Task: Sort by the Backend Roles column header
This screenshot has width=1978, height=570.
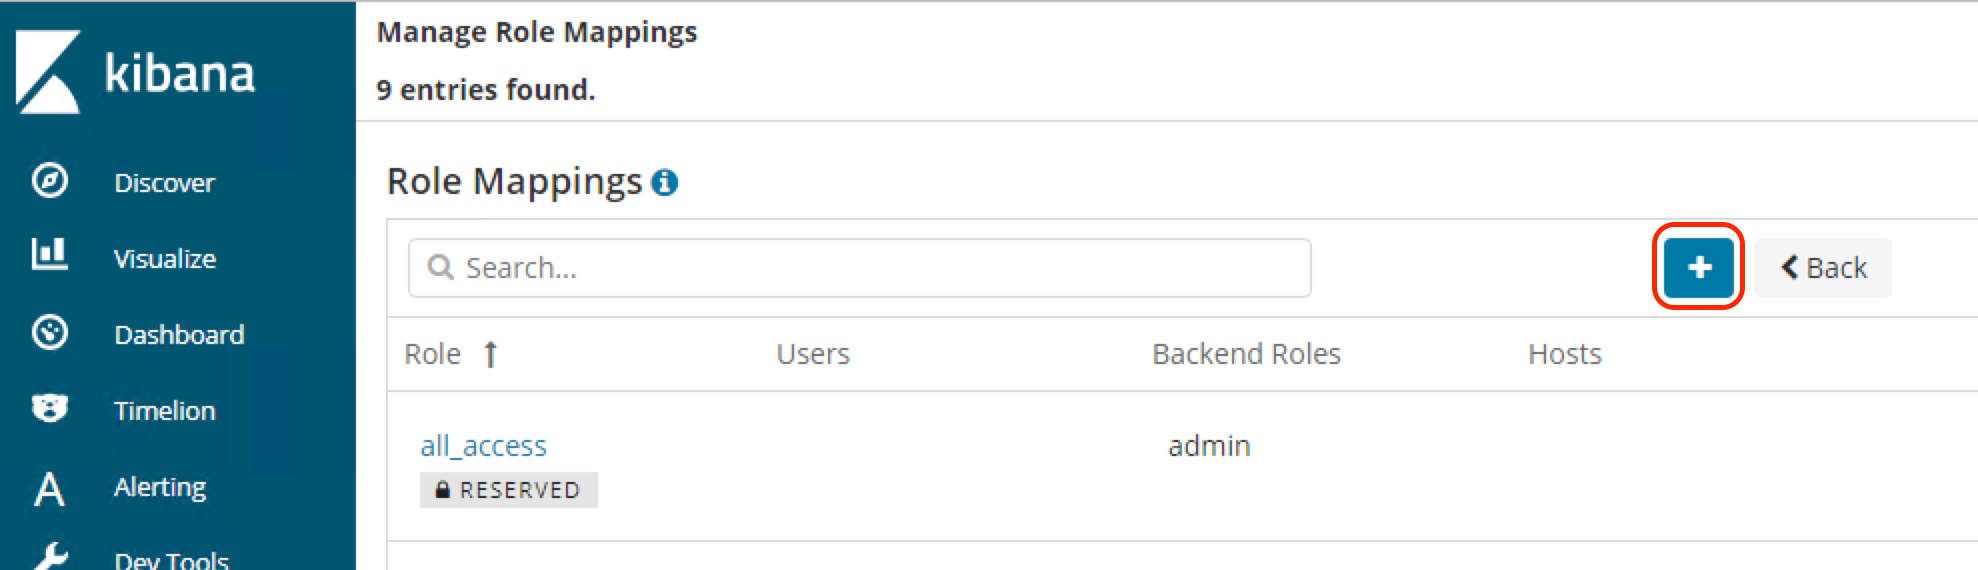Action: point(1246,354)
